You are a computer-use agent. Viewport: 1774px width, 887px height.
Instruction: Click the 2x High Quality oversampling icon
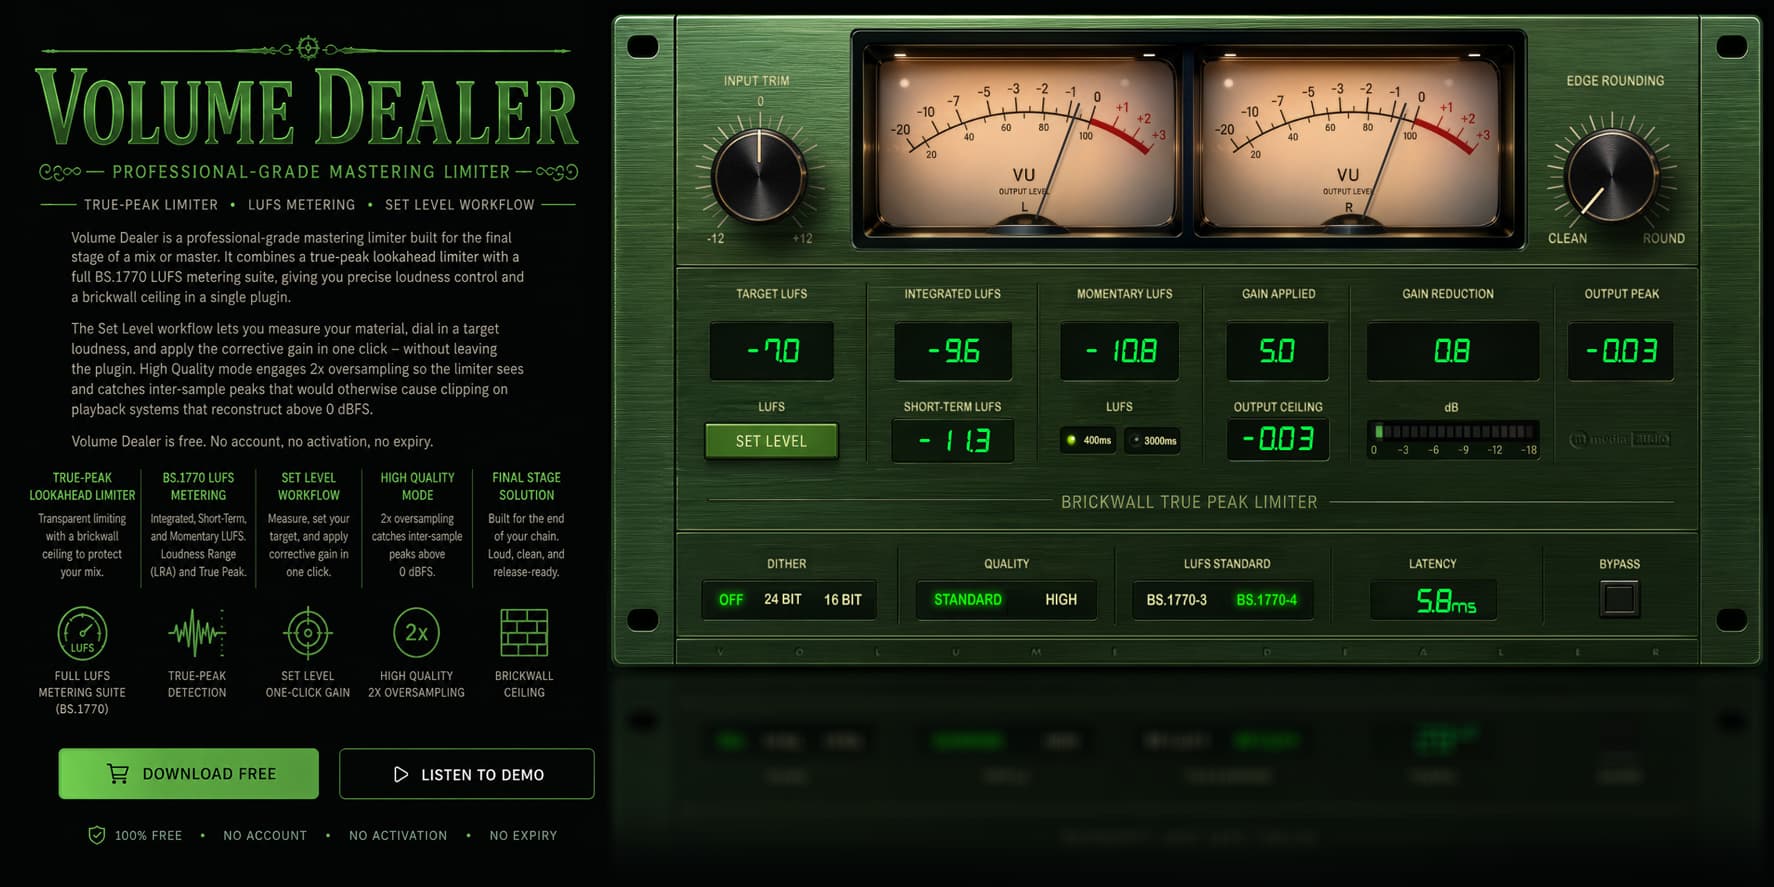[416, 633]
